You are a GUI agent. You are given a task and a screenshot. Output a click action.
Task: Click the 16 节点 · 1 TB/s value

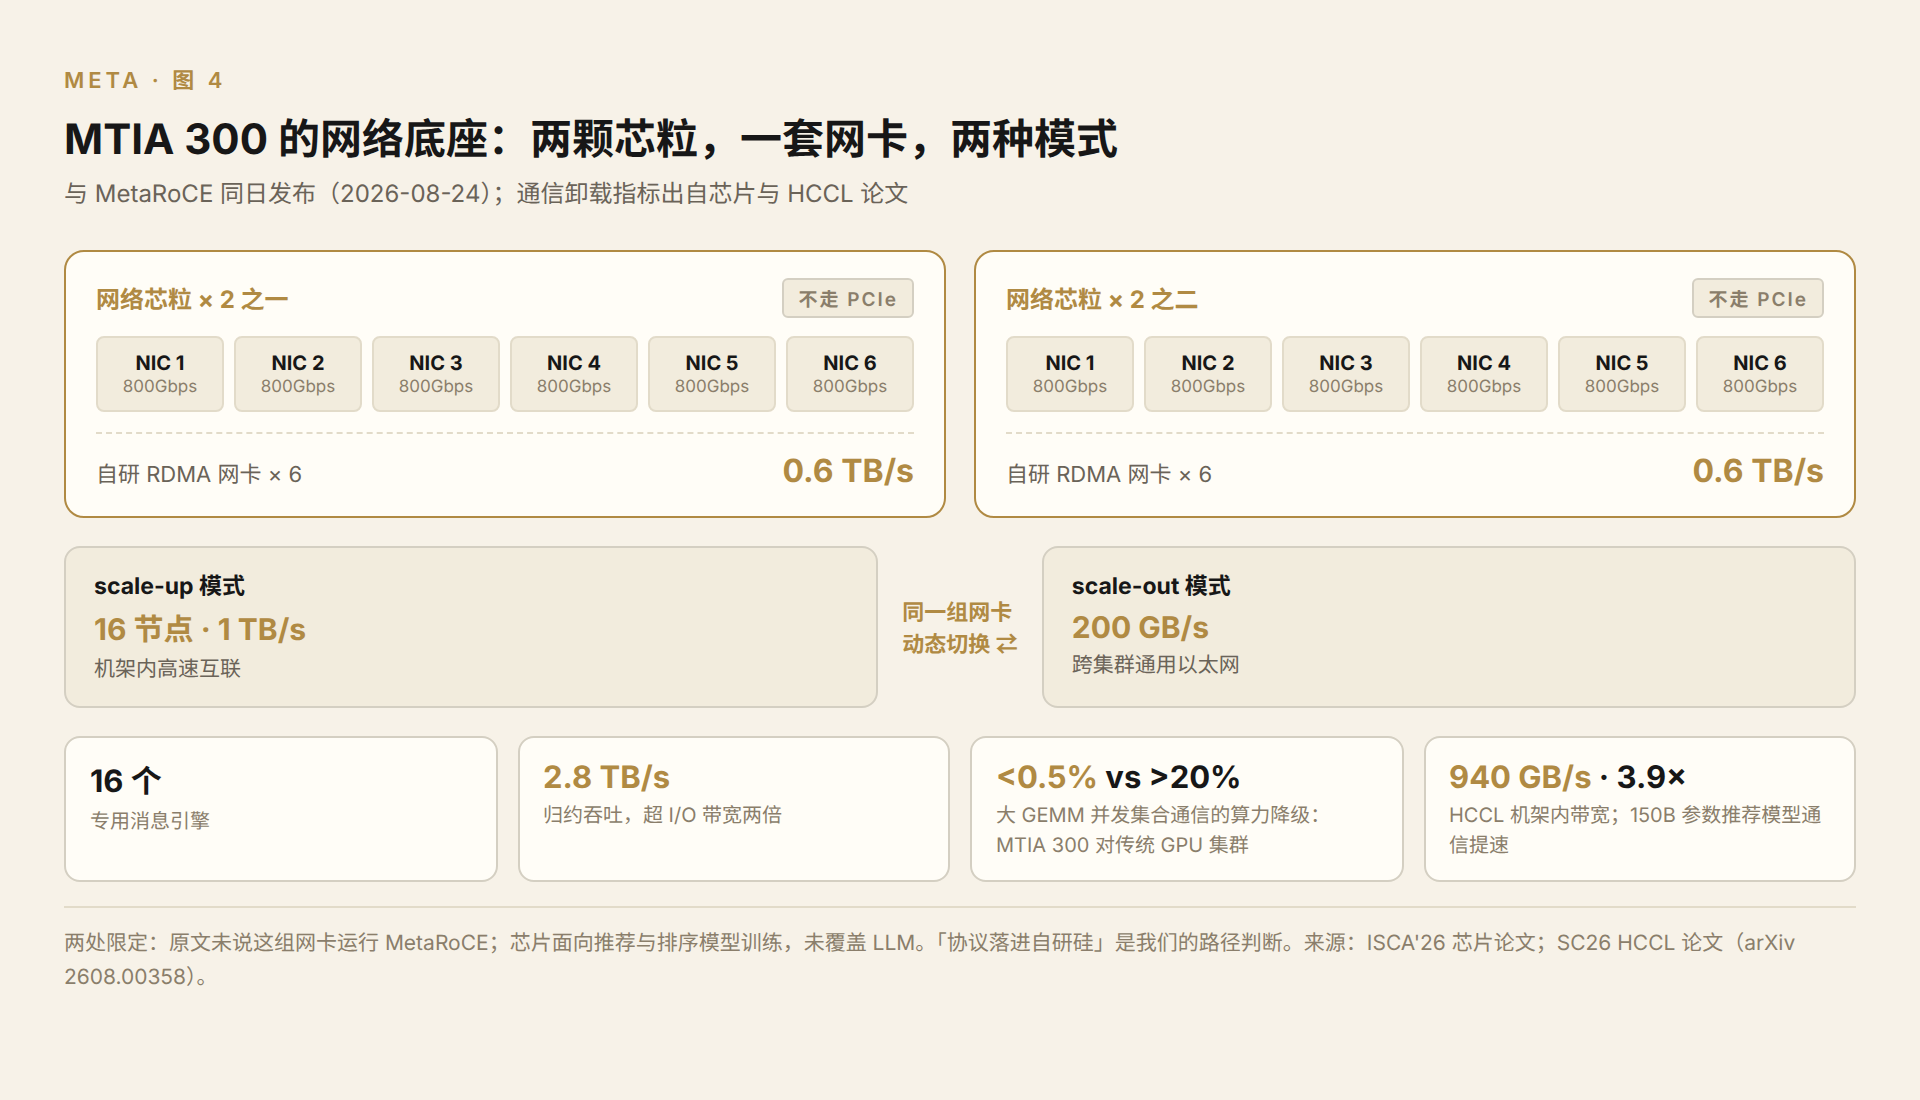point(200,629)
